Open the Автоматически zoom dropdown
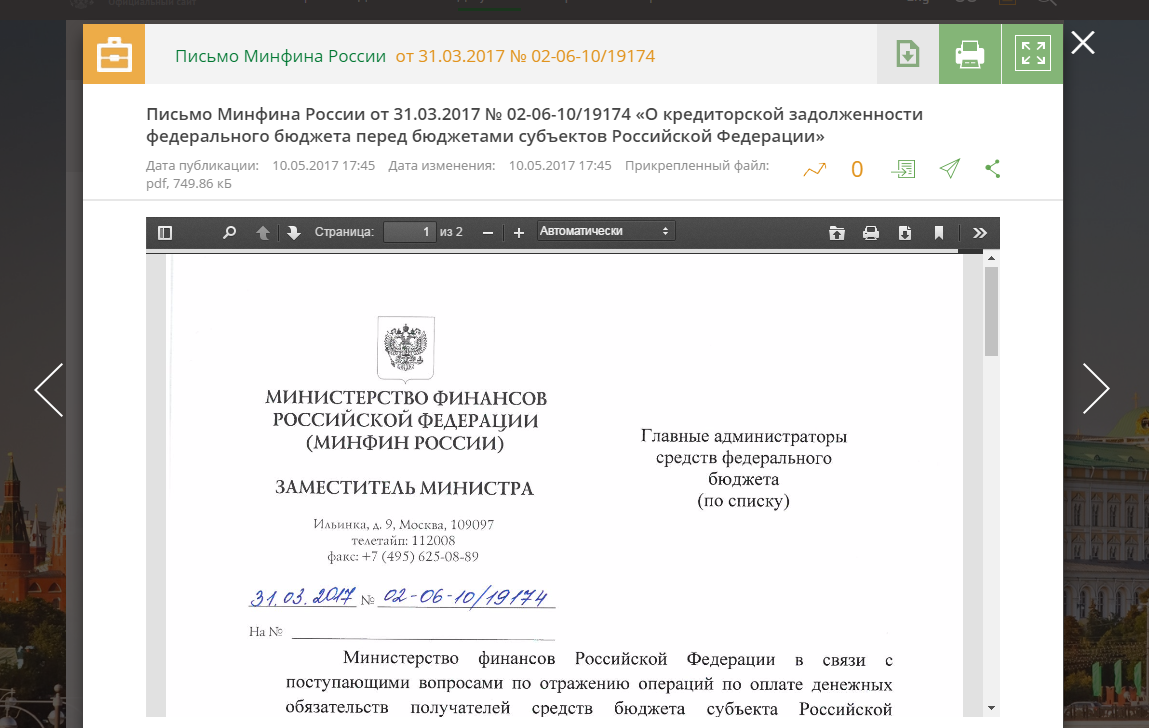This screenshot has height=728, width=1149. point(605,232)
